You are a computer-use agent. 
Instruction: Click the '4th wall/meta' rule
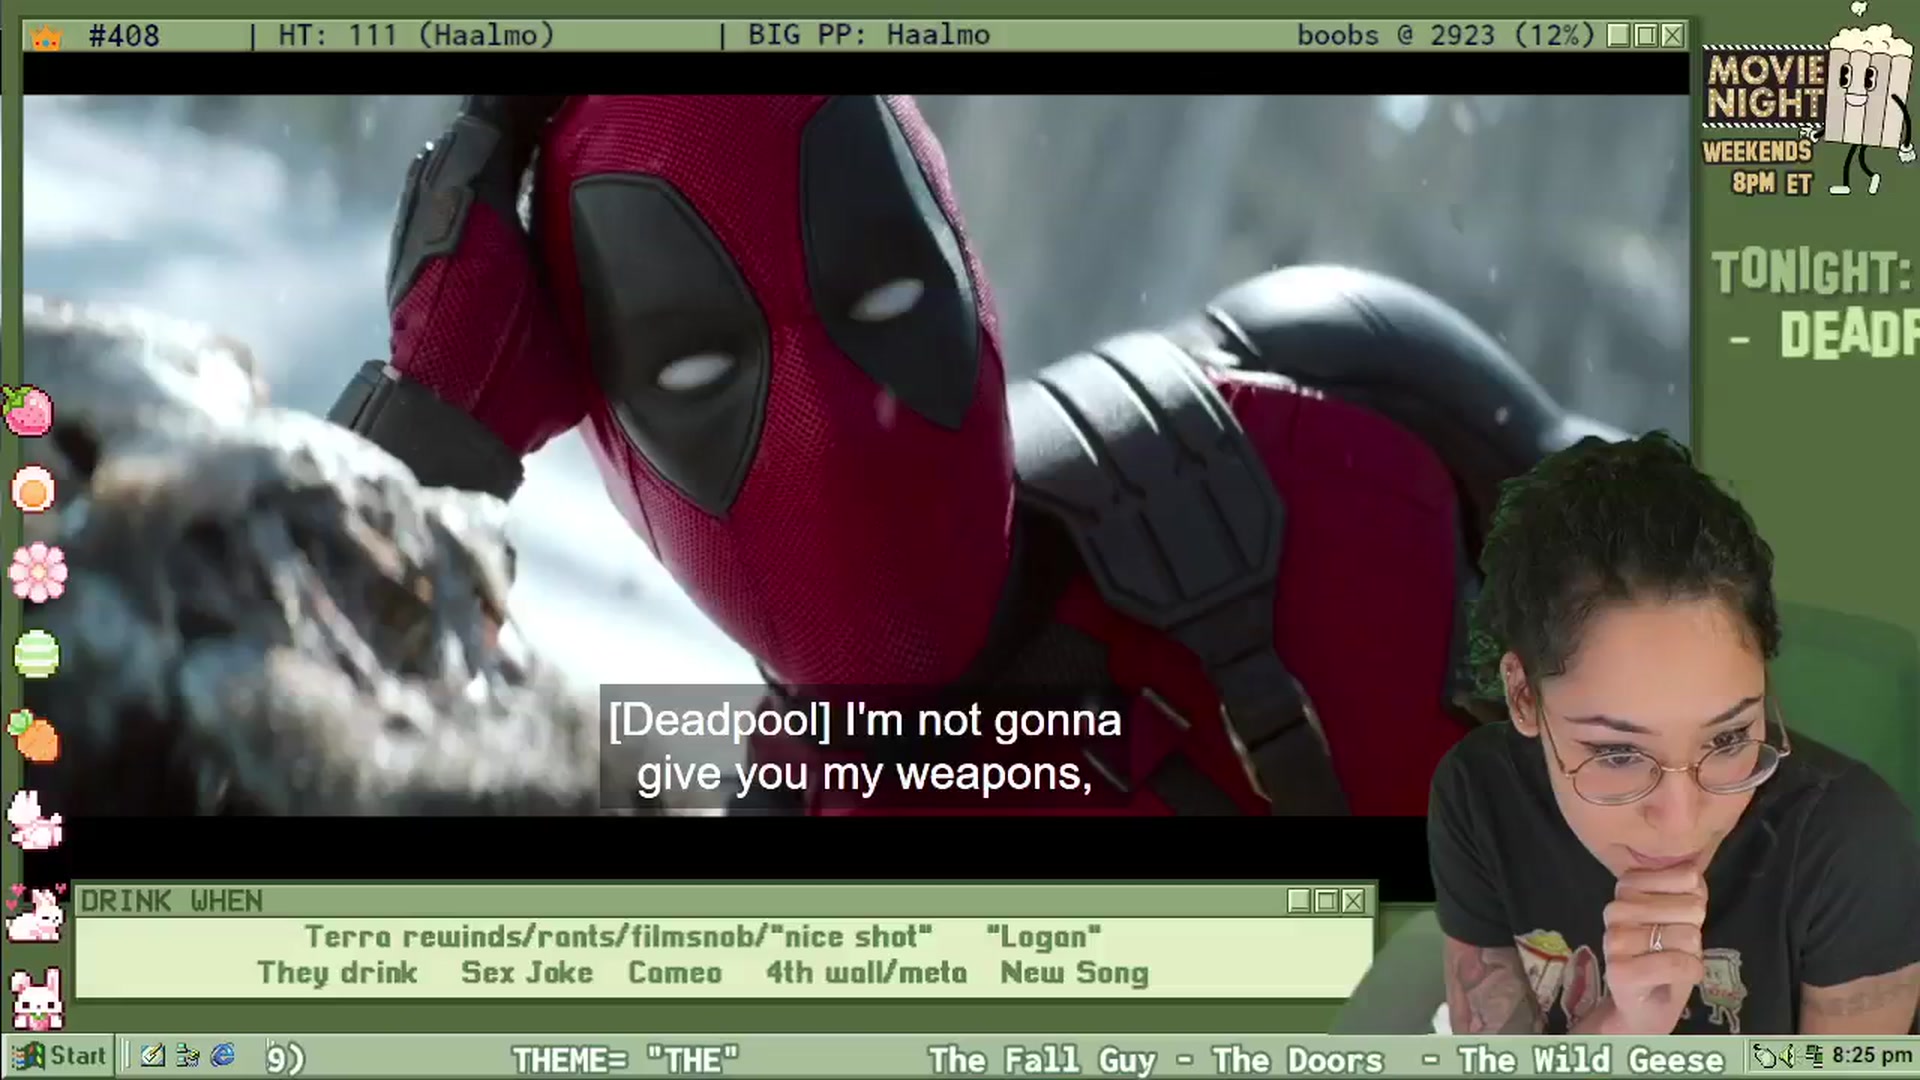pyautogui.click(x=866, y=973)
